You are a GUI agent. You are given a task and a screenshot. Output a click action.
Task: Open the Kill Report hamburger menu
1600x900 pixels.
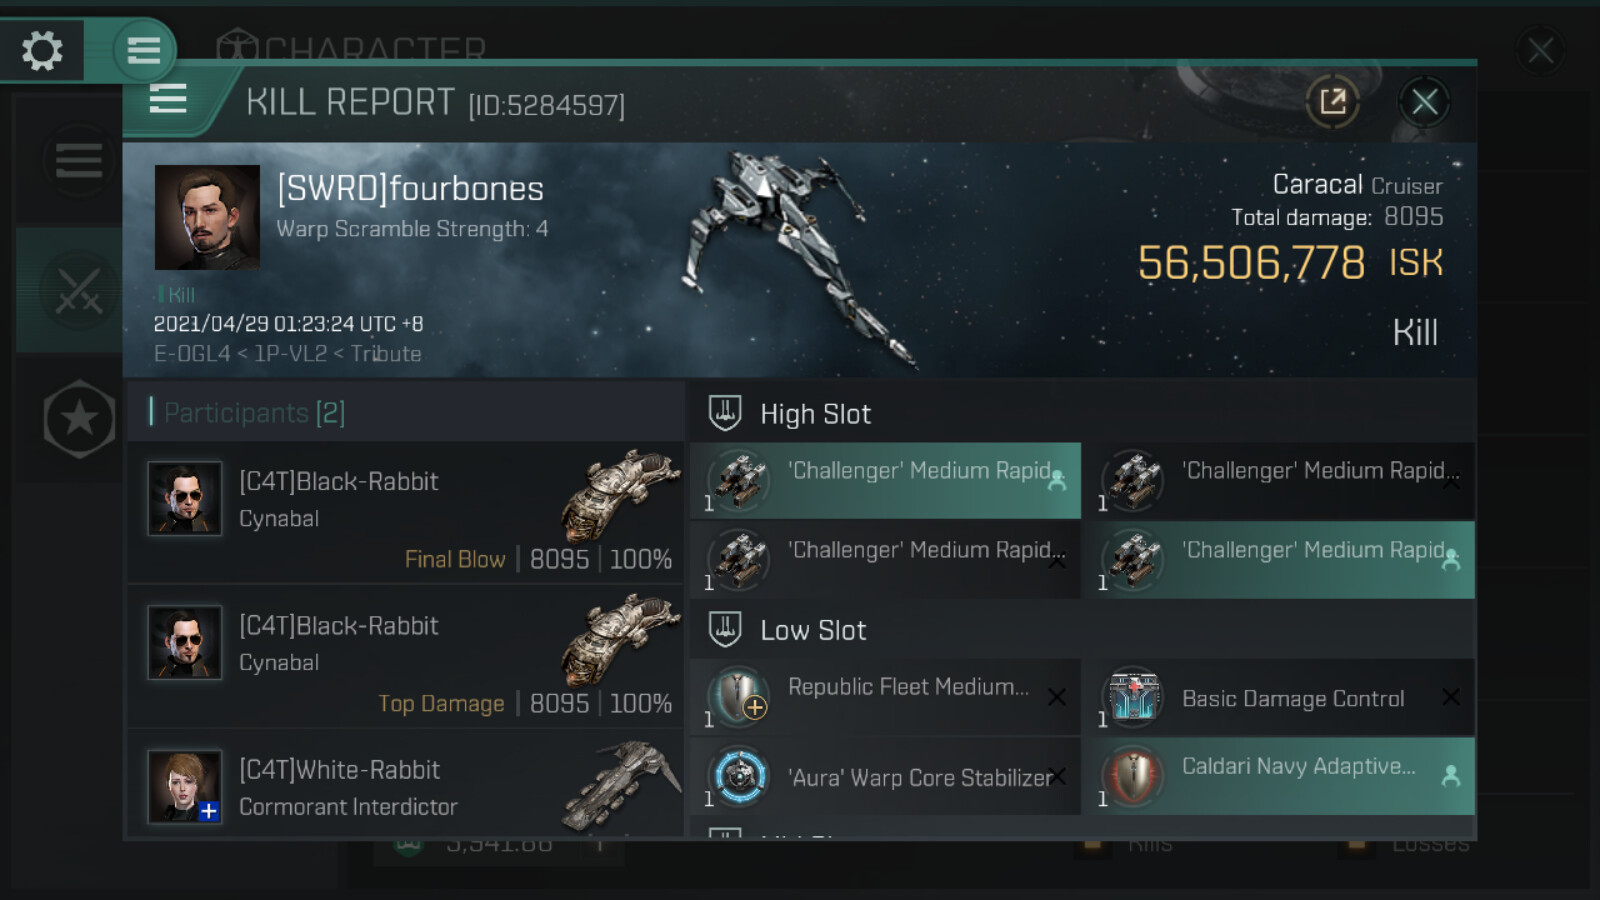click(x=168, y=99)
